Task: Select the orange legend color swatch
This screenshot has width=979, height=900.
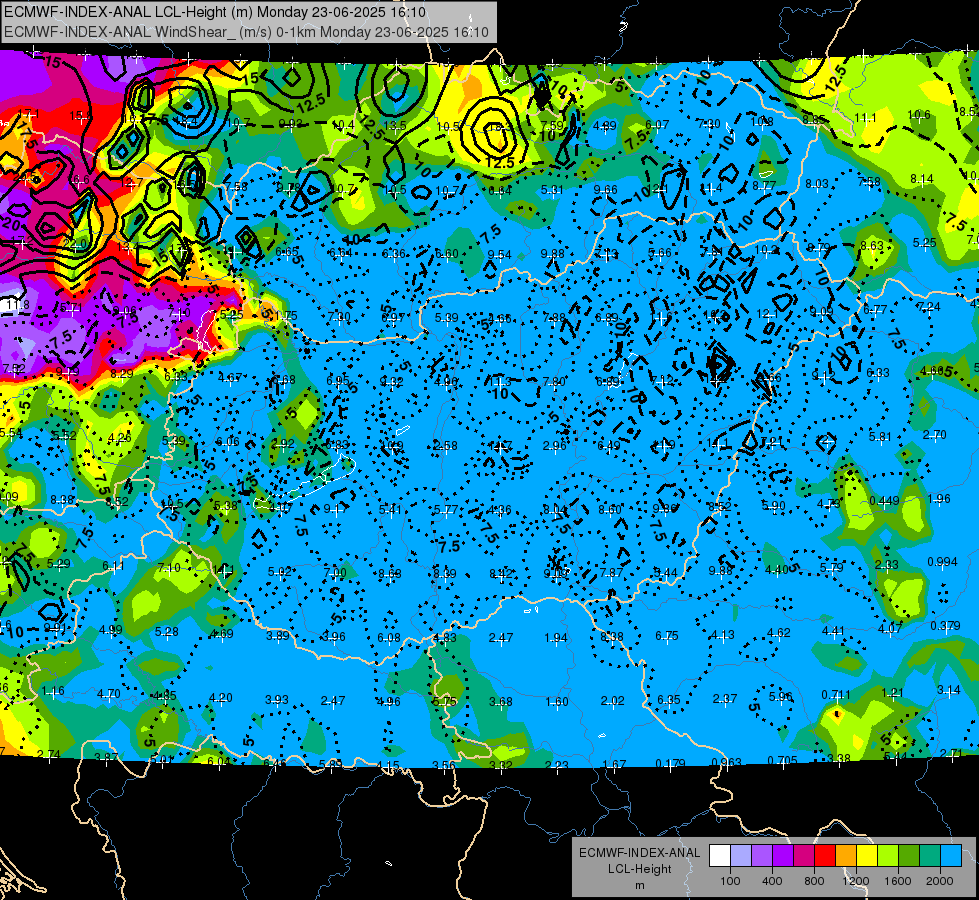Action: click(x=846, y=855)
